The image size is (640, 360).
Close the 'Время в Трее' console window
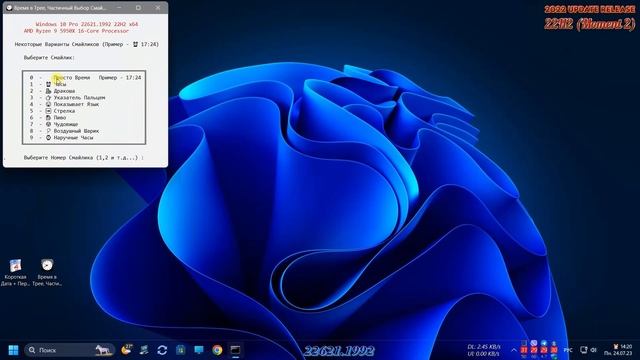(x=158, y=8)
